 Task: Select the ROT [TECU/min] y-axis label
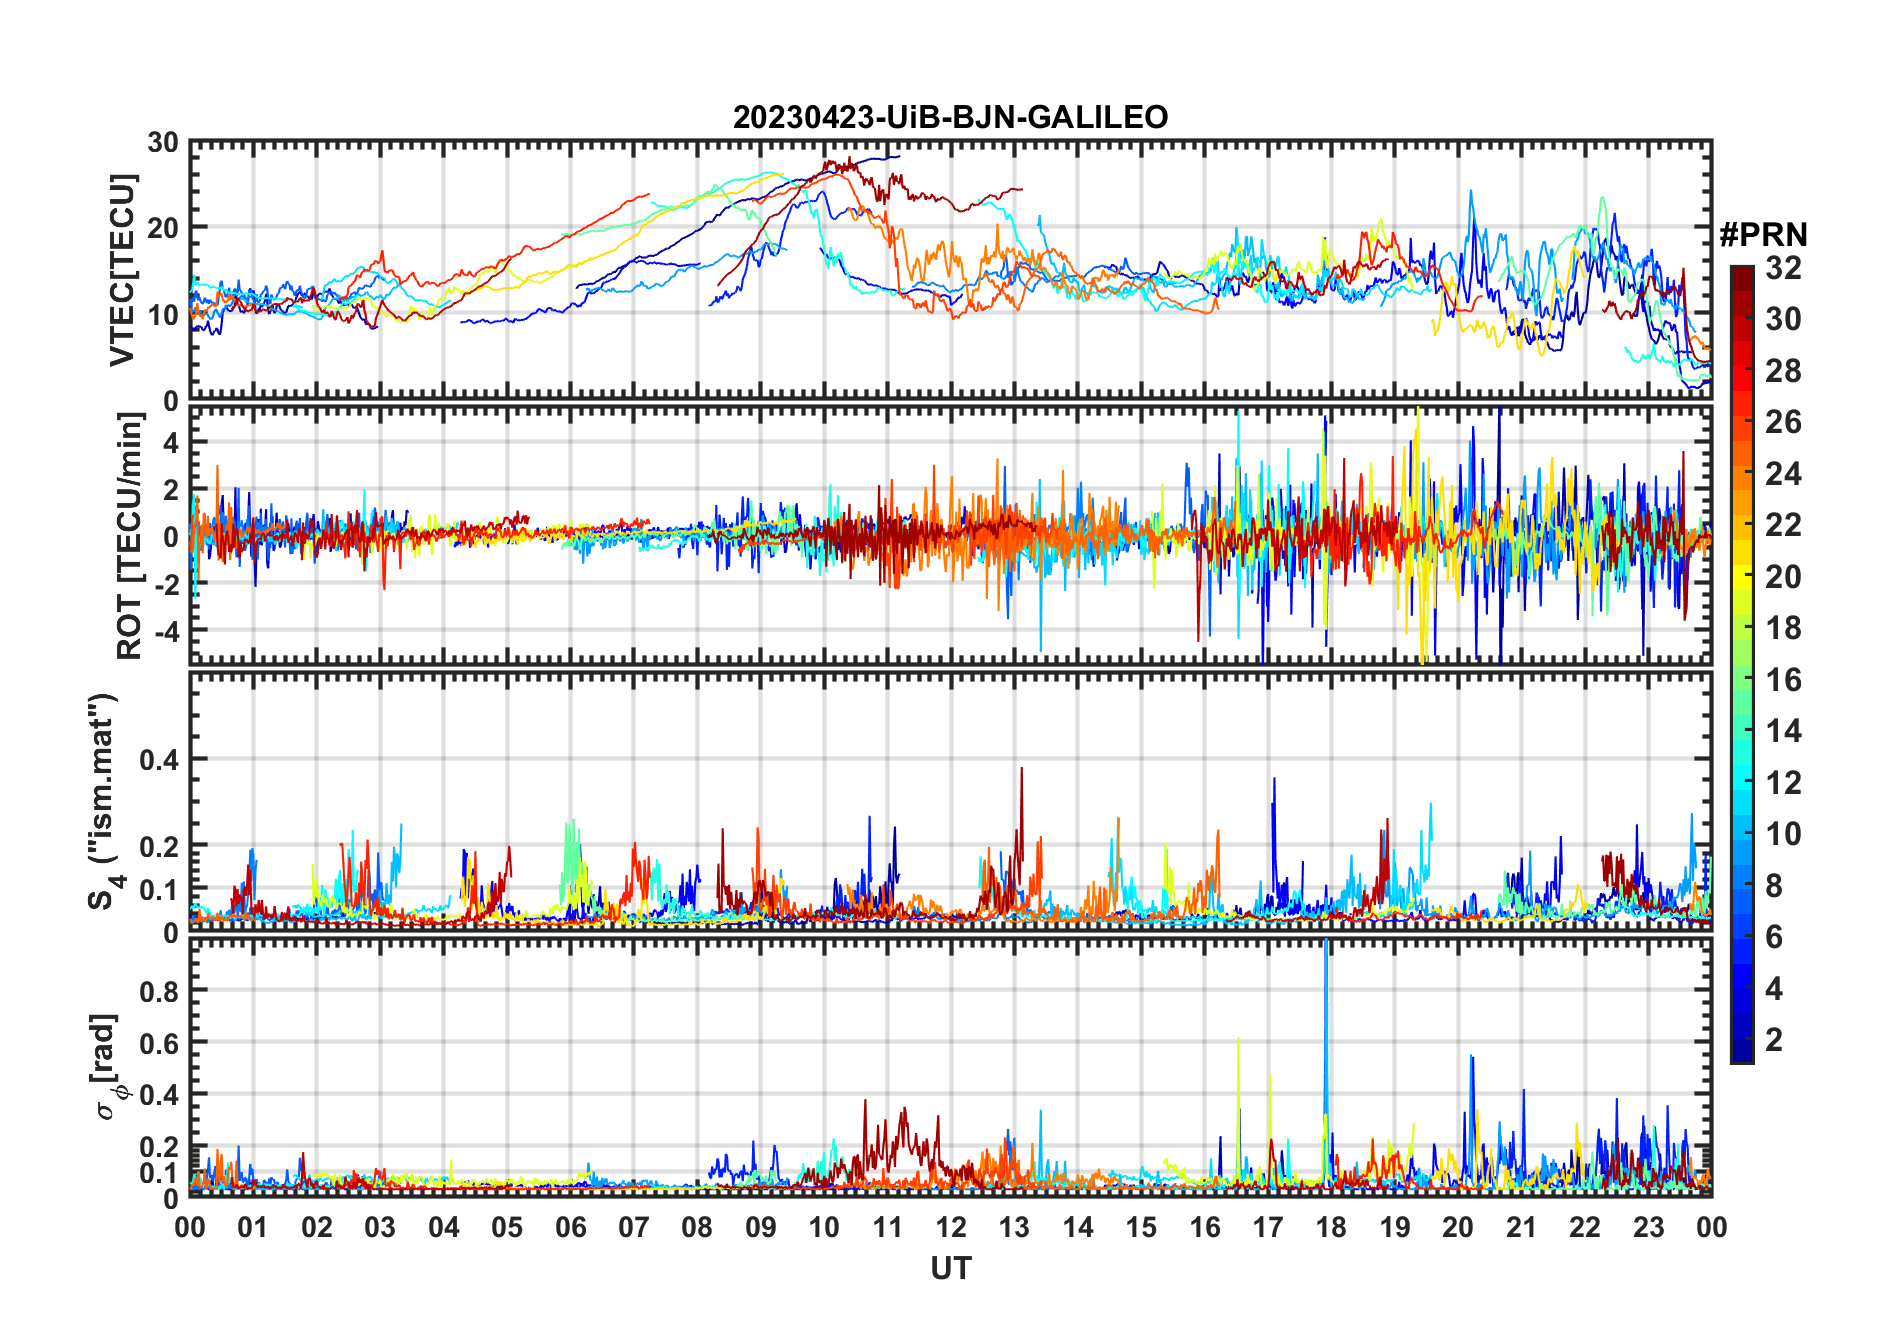click(x=130, y=536)
